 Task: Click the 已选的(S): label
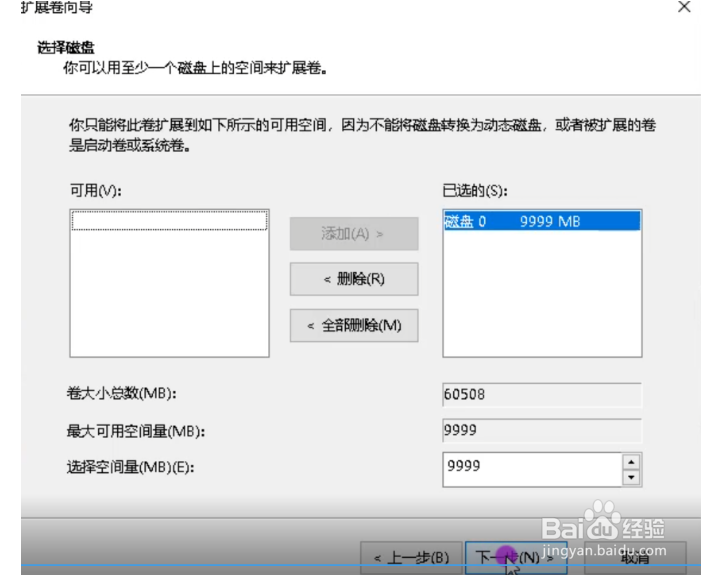[x=475, y=191]
